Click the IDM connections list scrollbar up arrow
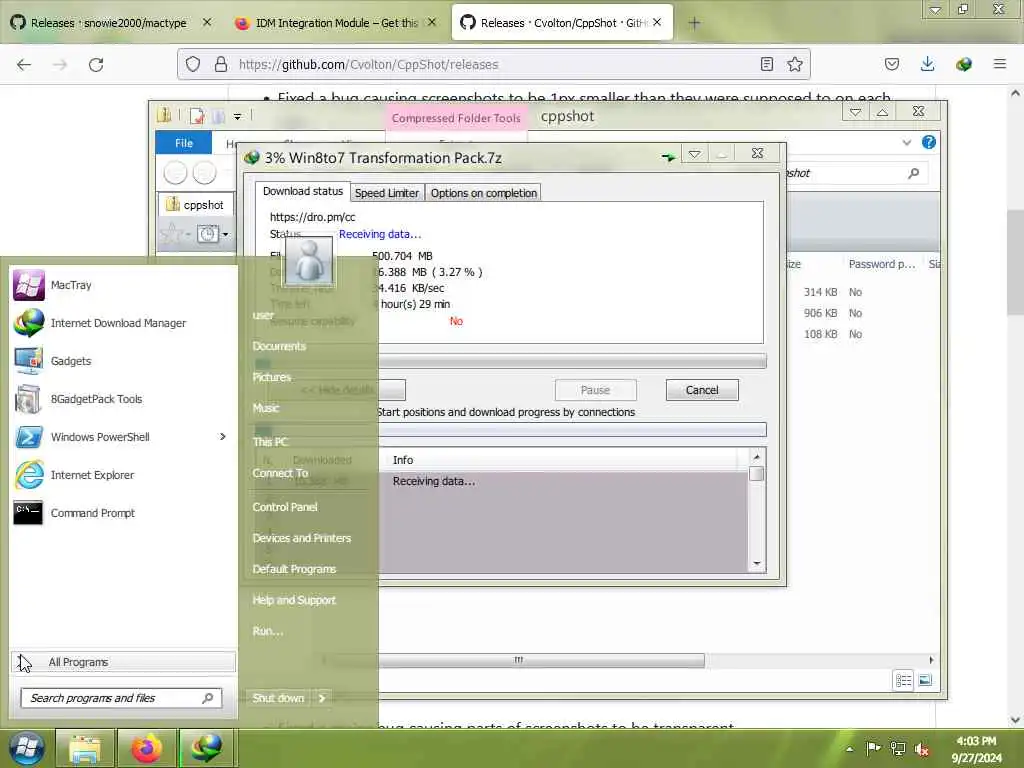 (757, 456)
